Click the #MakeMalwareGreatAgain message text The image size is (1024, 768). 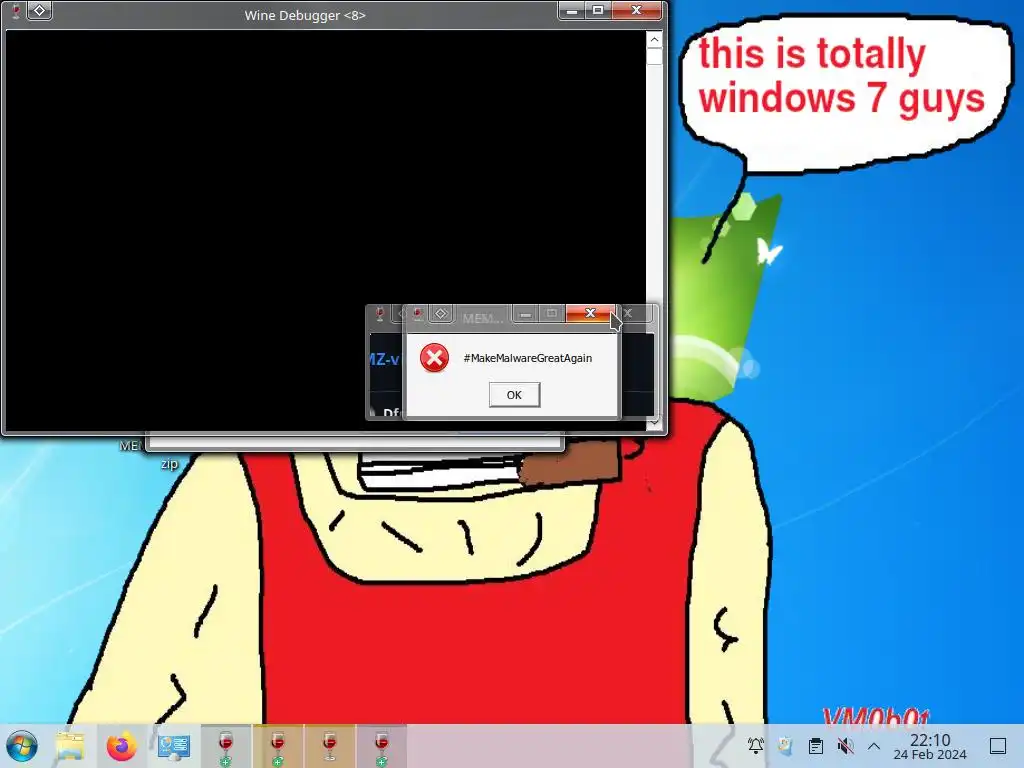[528, 358]
